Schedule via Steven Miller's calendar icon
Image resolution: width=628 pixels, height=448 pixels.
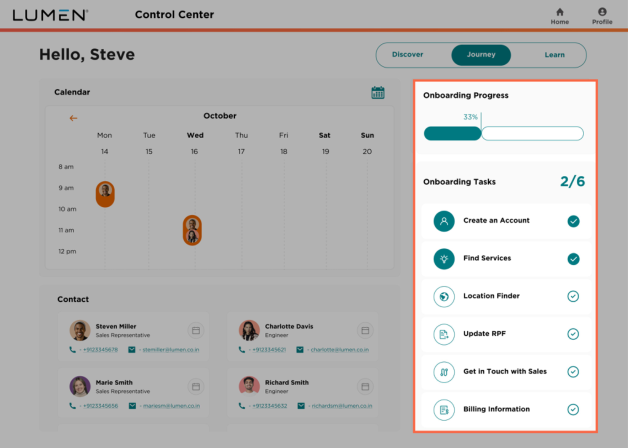pyautogui.click(x=196, y=330)
